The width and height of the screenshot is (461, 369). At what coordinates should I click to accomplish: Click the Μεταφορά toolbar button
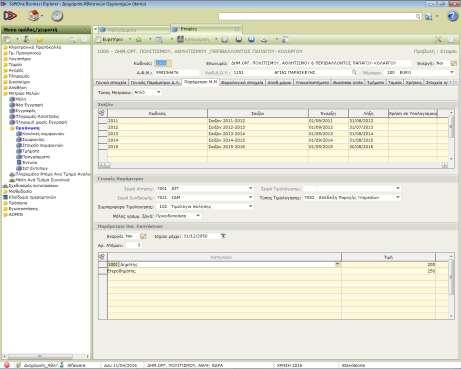[x=194, y=39]
